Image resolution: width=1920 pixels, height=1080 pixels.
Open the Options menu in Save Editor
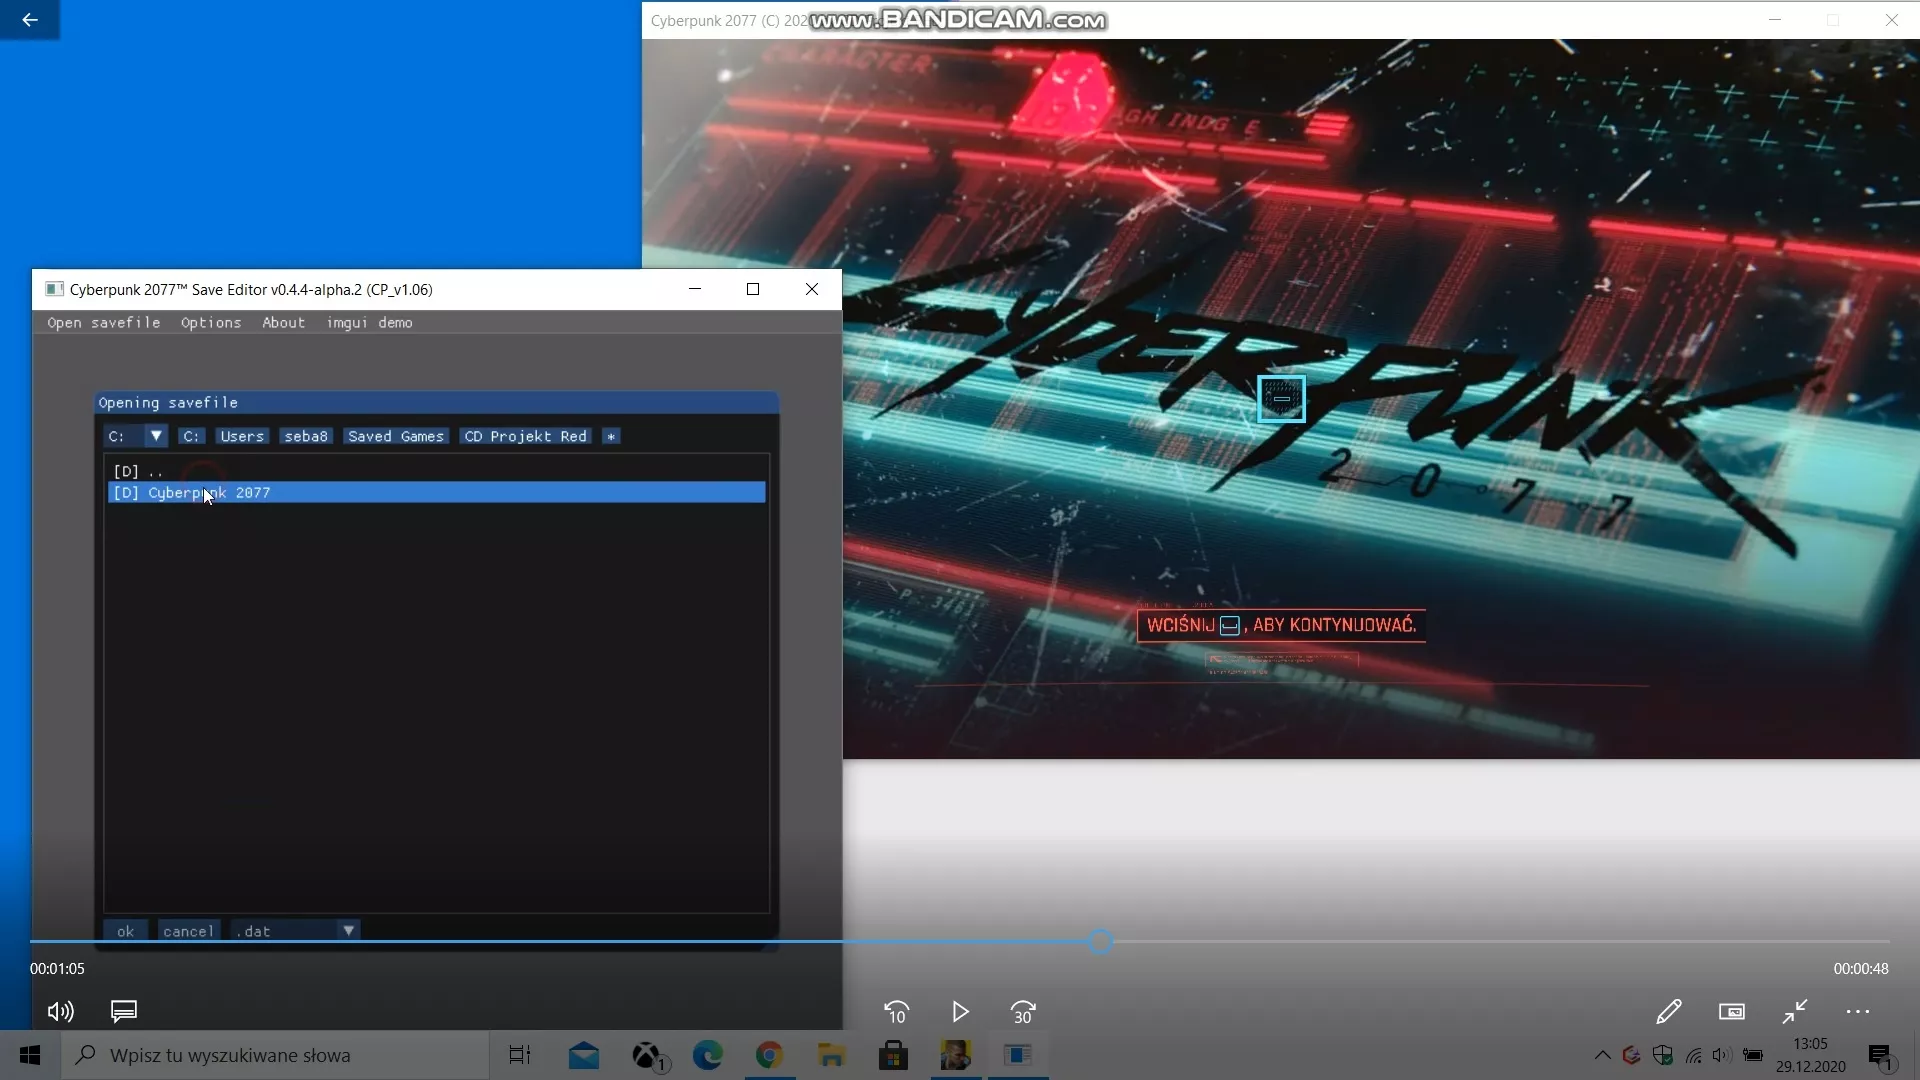pos(211,323)
